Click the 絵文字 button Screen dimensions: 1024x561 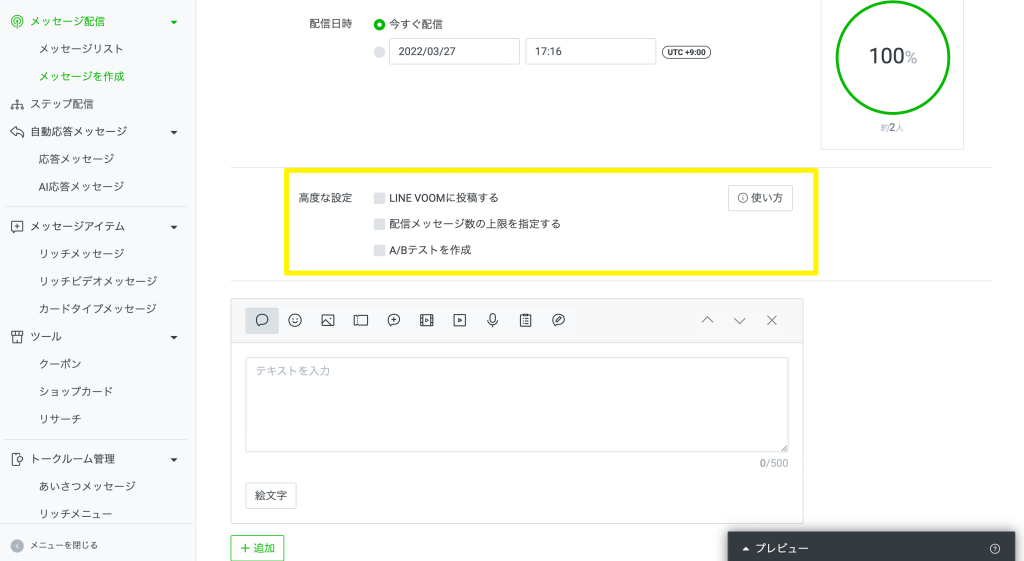coord(270,495)
